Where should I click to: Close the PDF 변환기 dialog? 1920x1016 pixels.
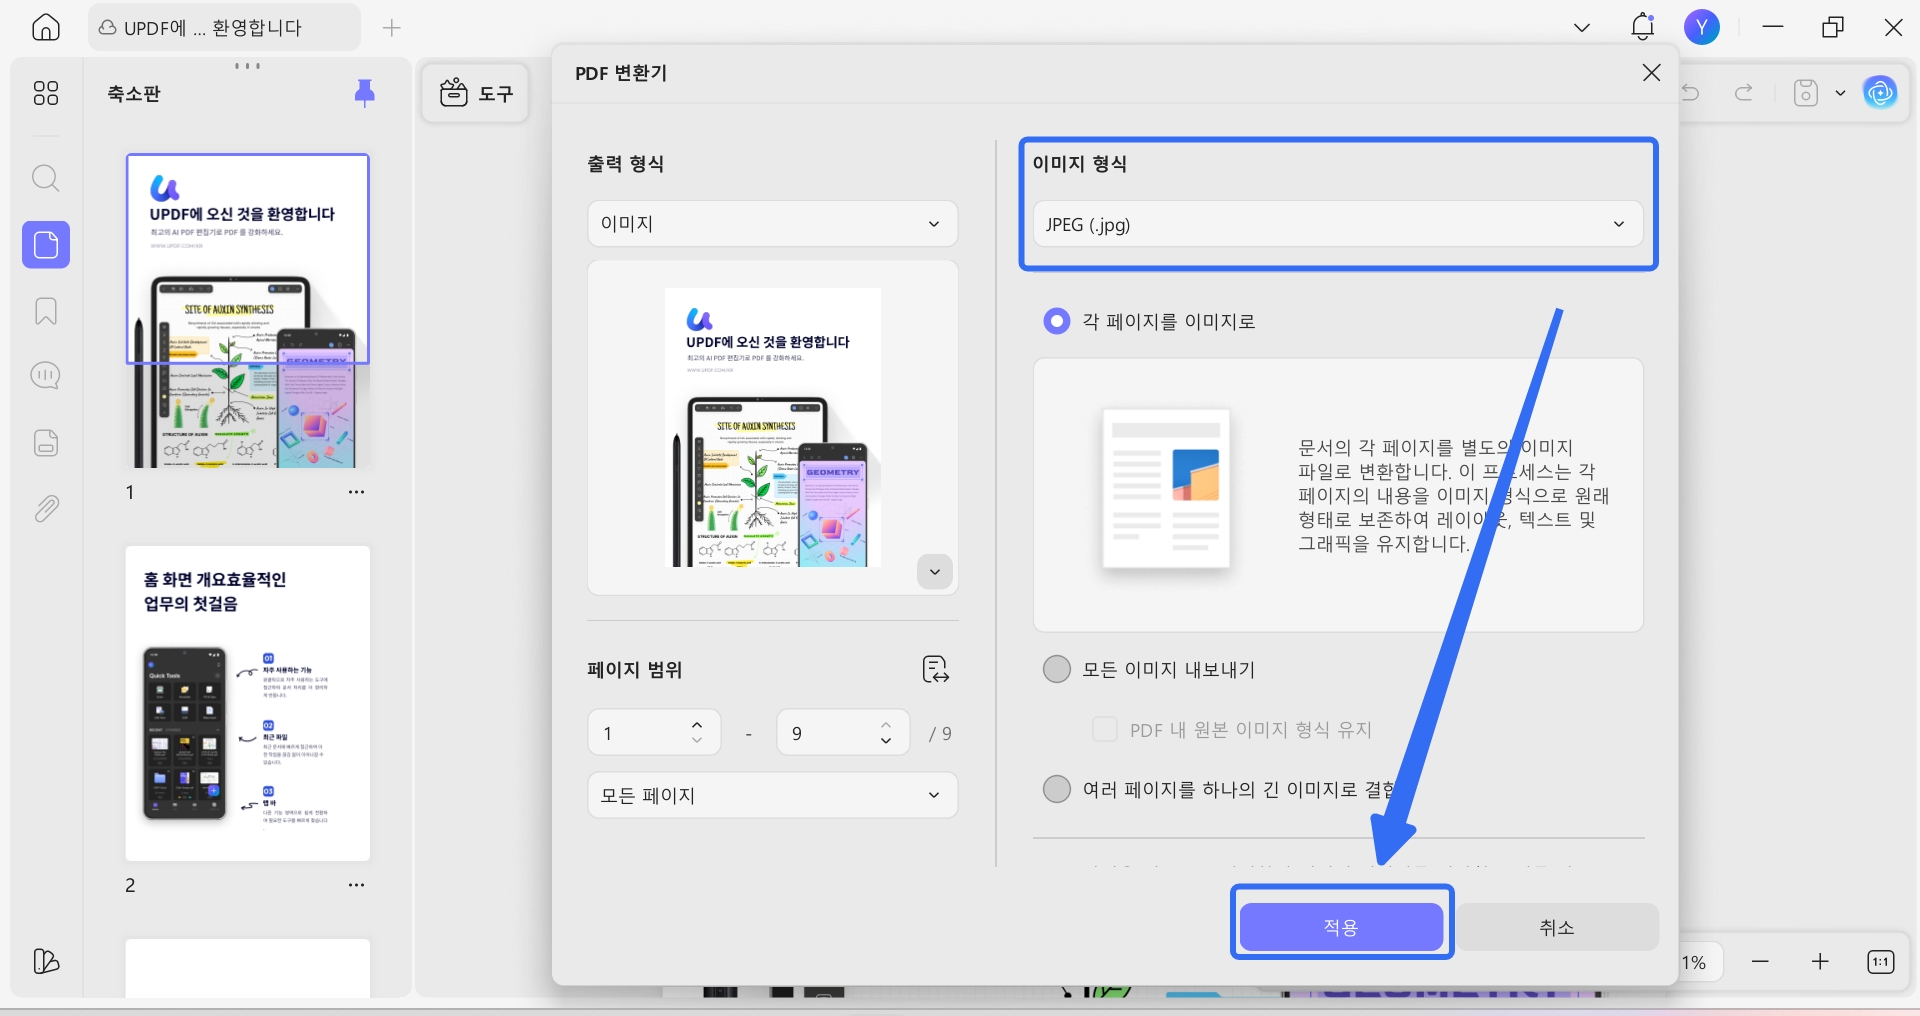1651,73
